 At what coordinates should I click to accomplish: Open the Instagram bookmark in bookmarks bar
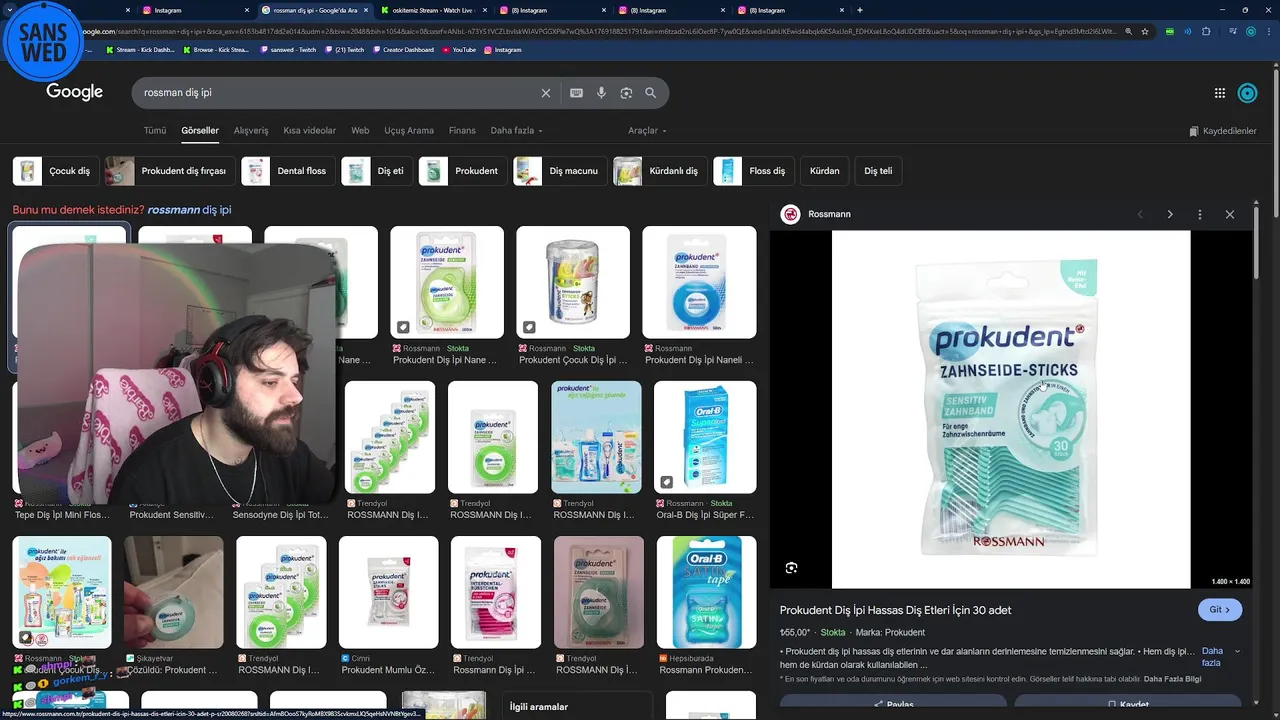[503, 49]
